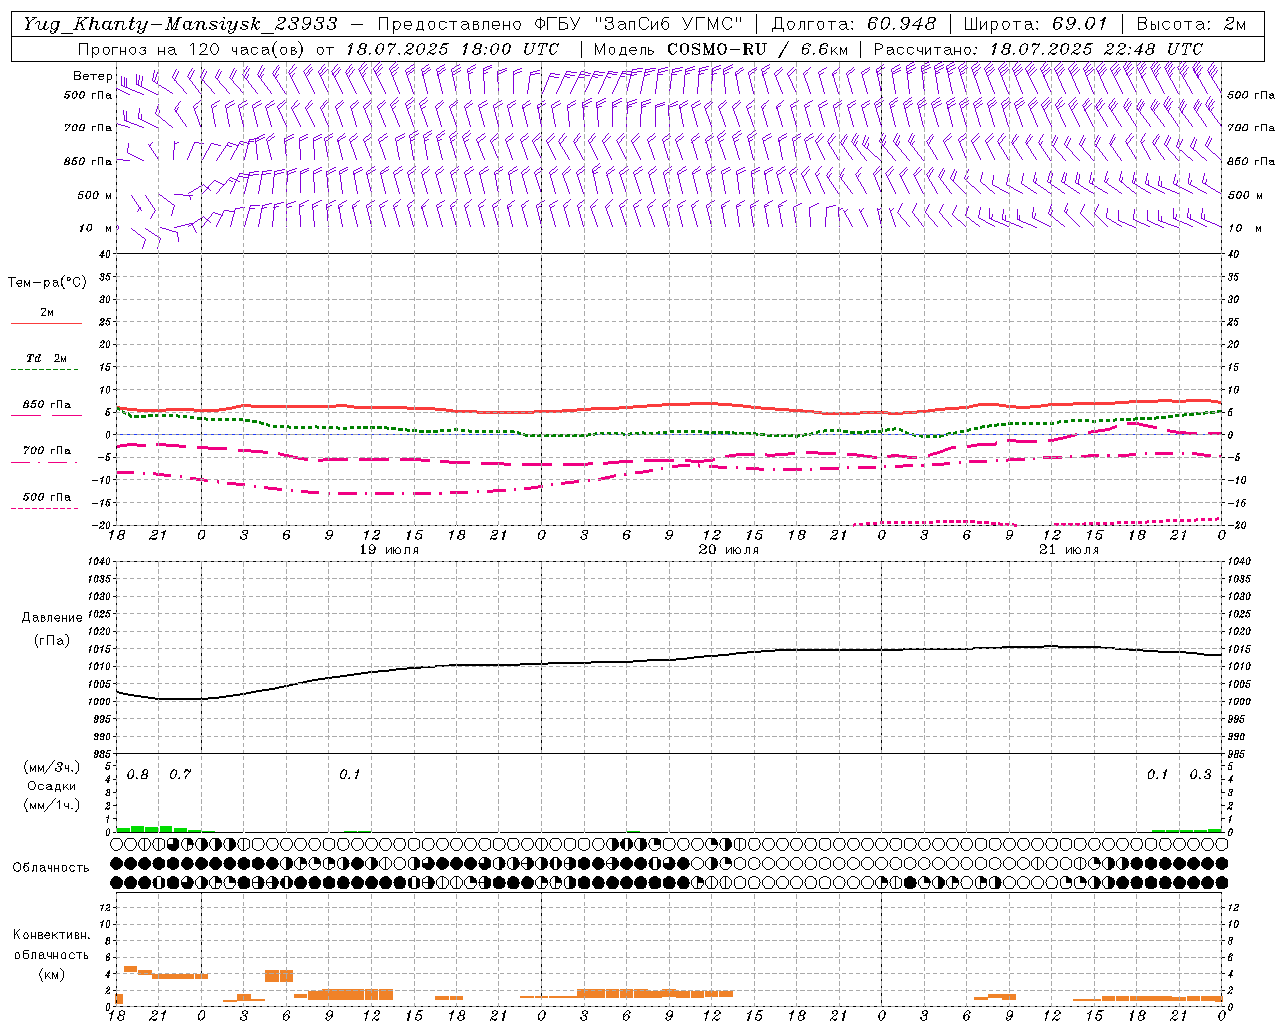
Task: Click the '21 июля' date label
Action: 1068,550
